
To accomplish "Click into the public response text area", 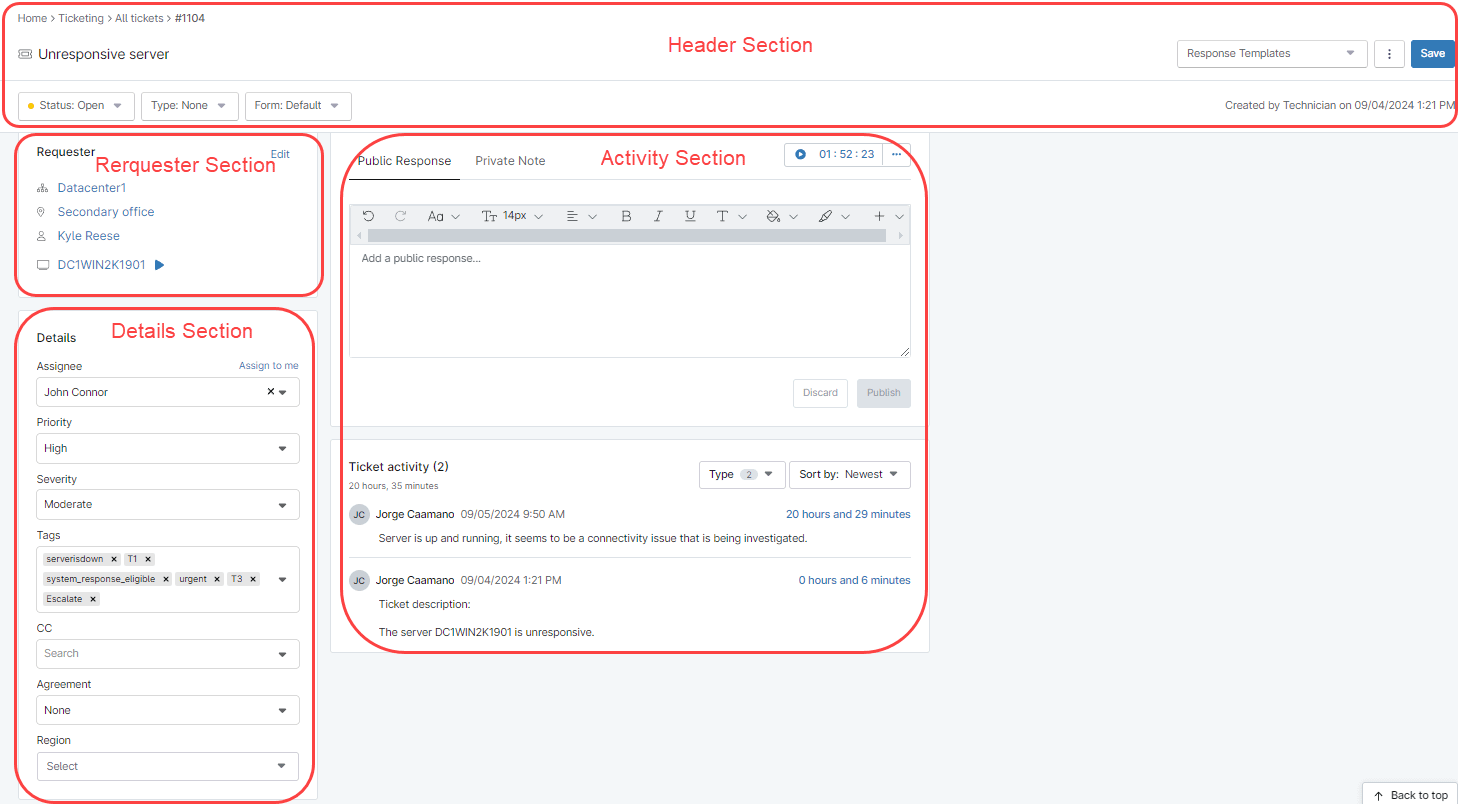I will [629, 300].
